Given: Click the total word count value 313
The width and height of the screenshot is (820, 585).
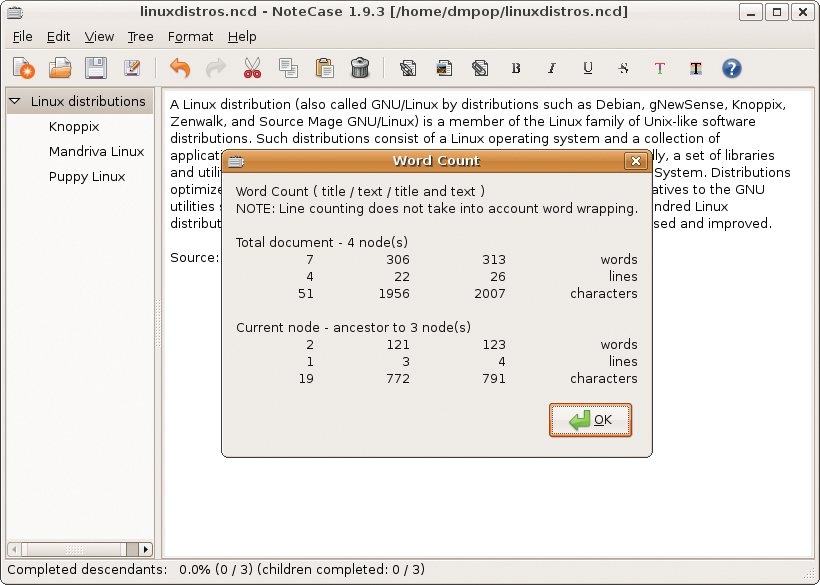Looking at the screenshot, I should [494, 259].
